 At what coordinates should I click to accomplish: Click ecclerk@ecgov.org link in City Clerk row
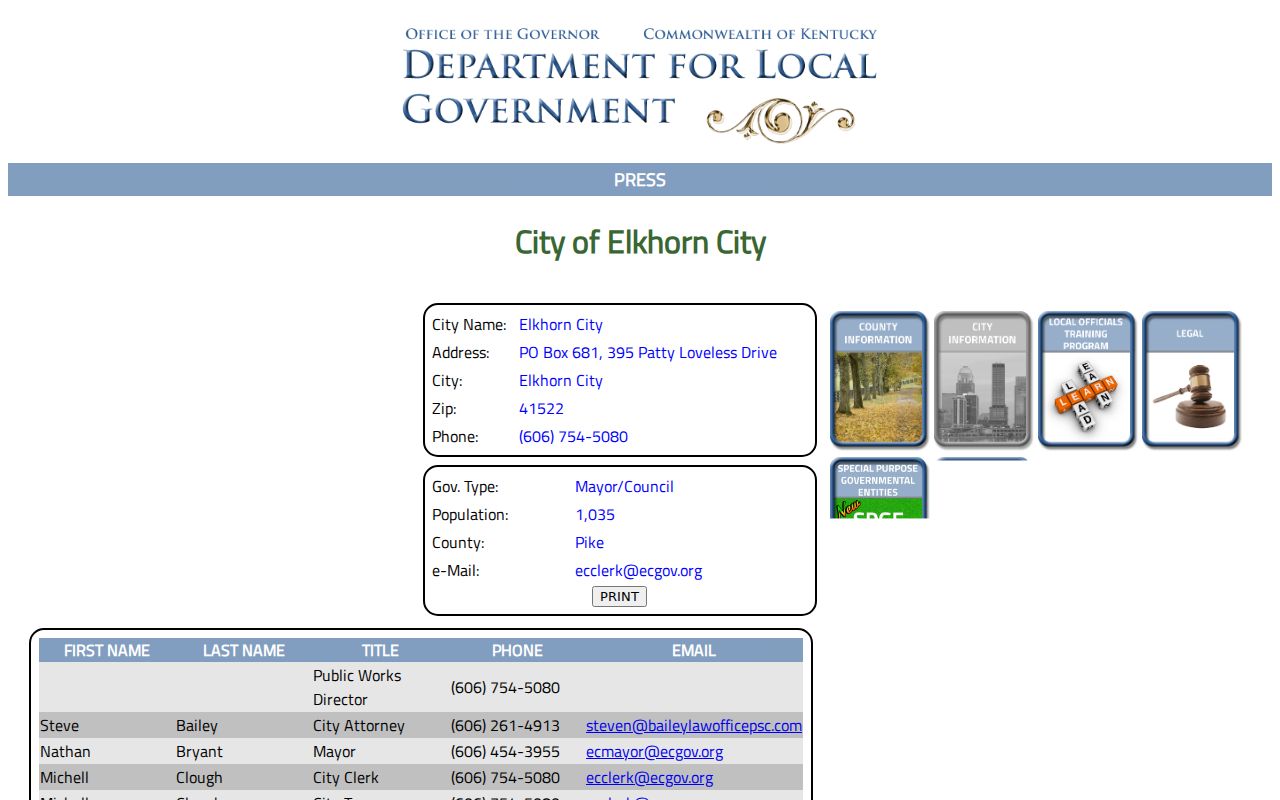pyautogui.click(x=649, y=778)
